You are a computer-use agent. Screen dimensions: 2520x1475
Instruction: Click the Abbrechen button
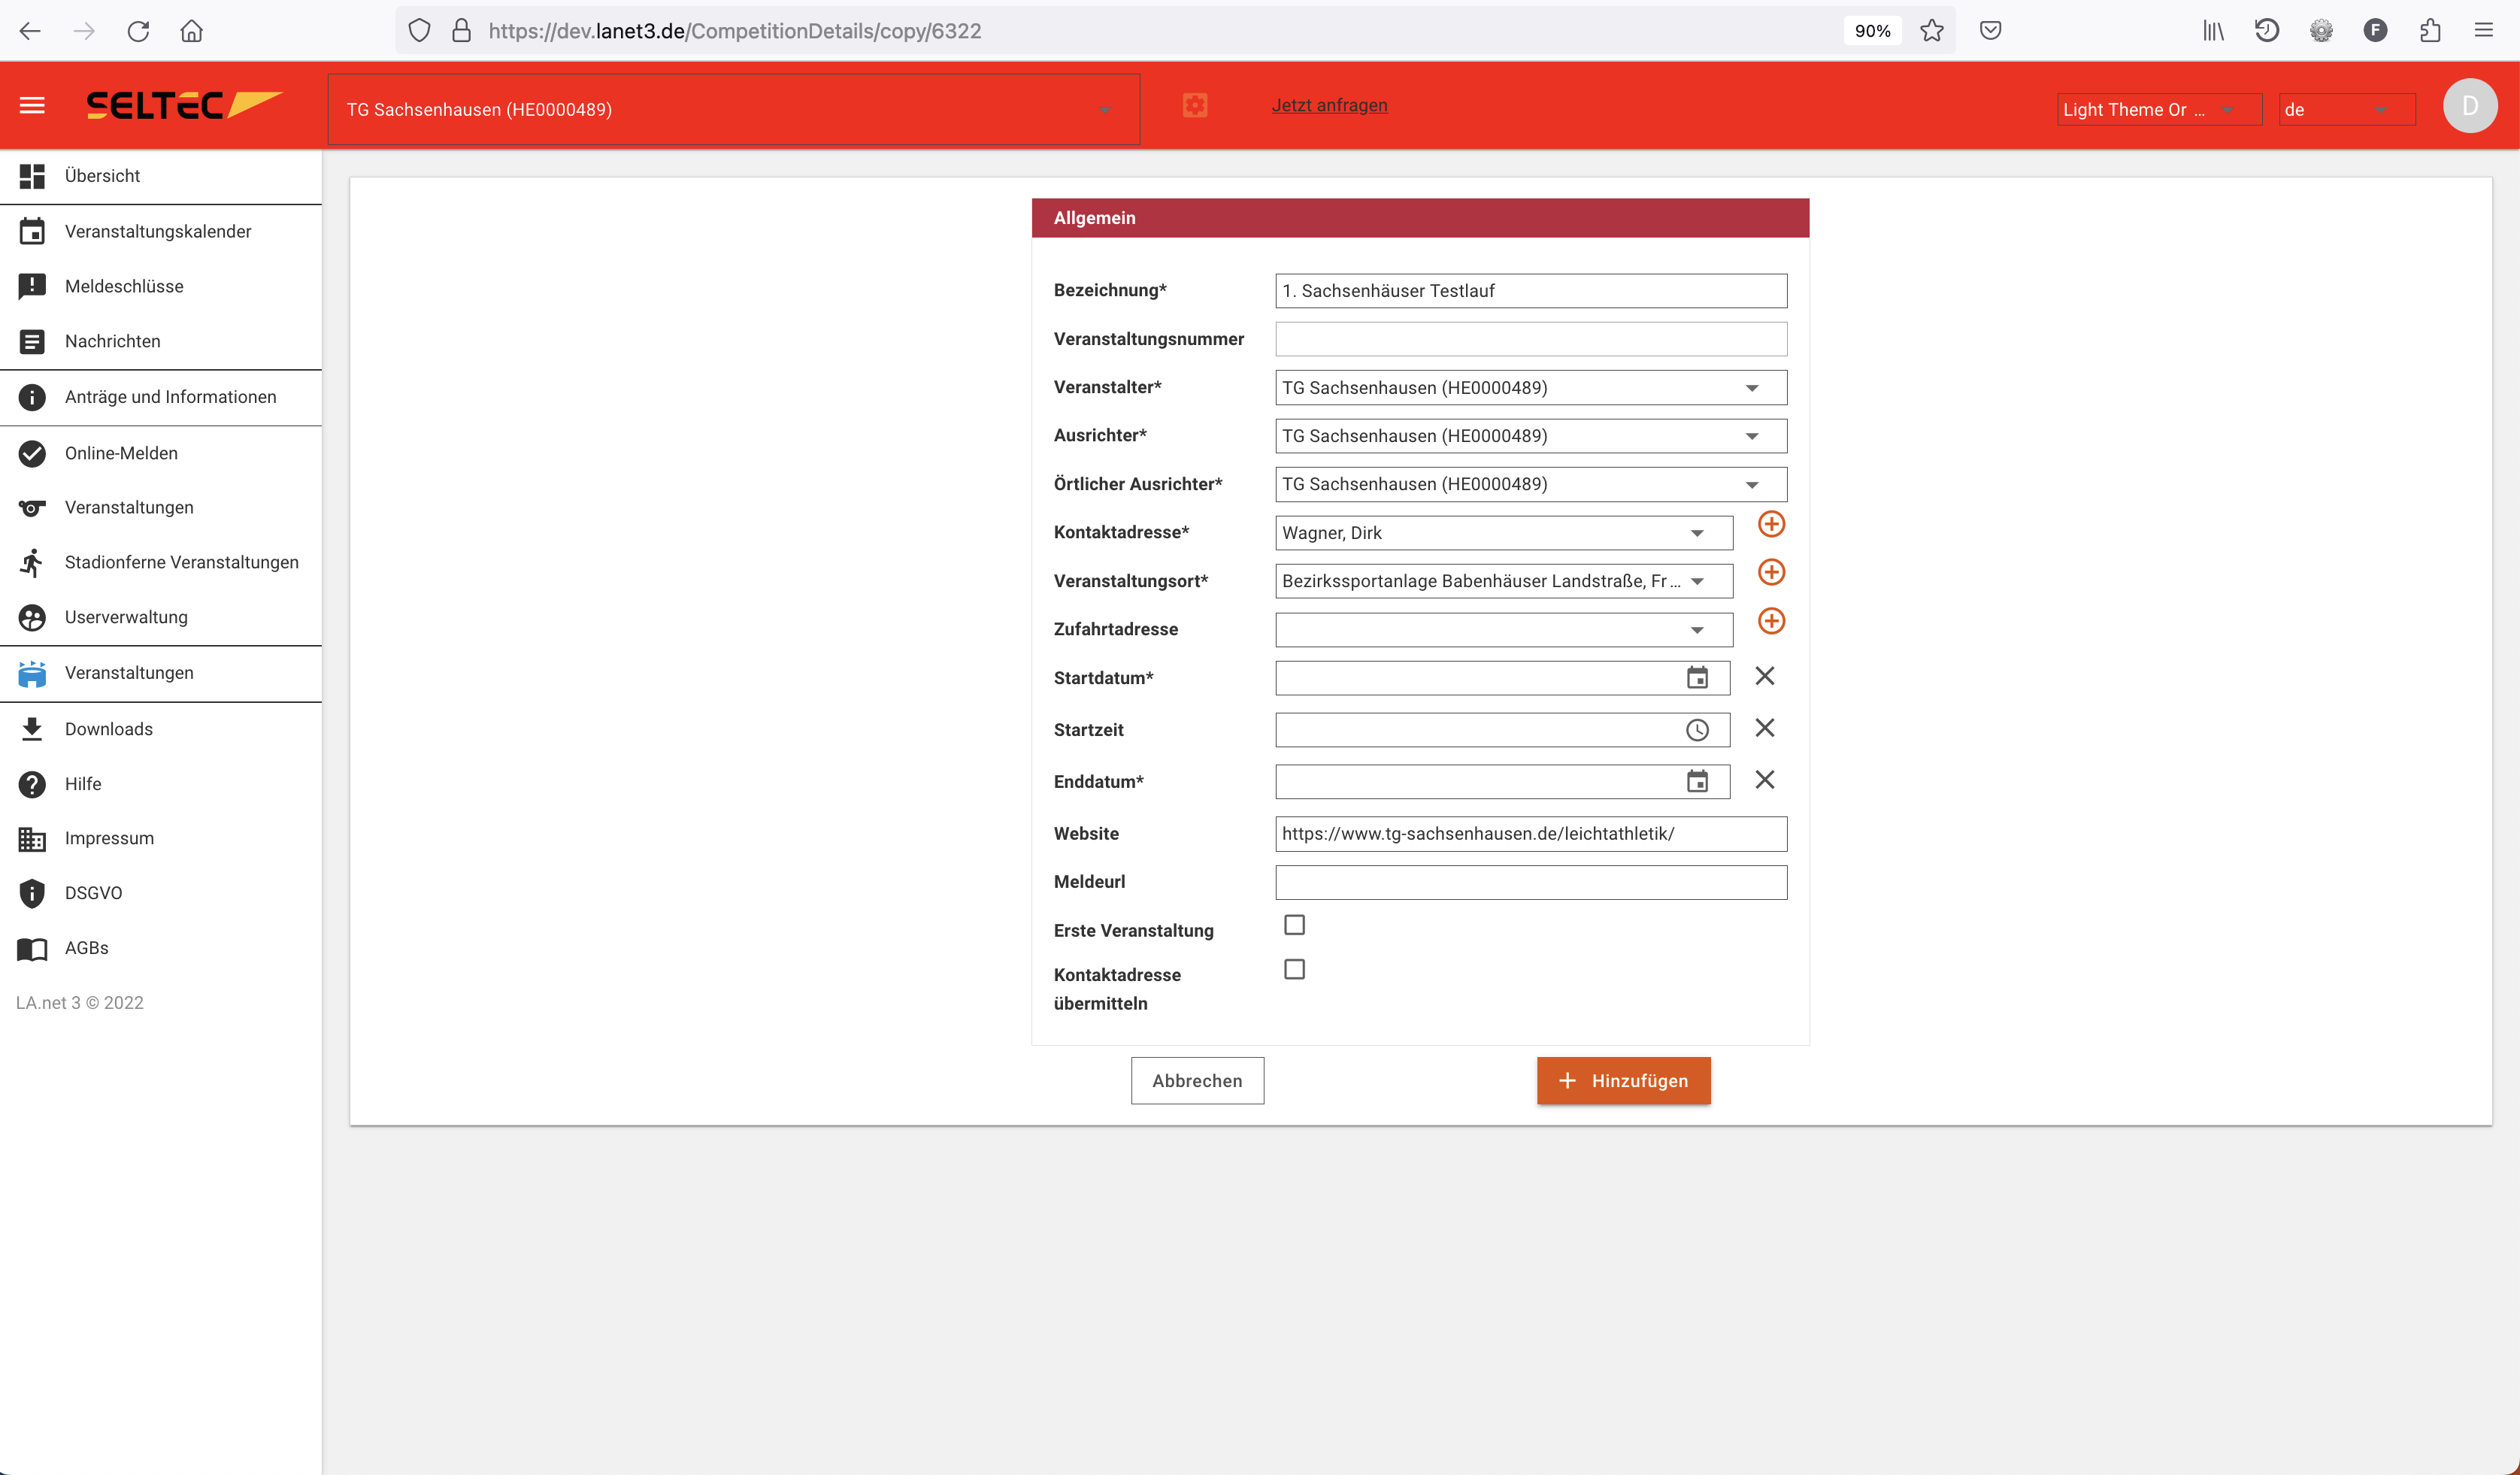point(1197,1081)
